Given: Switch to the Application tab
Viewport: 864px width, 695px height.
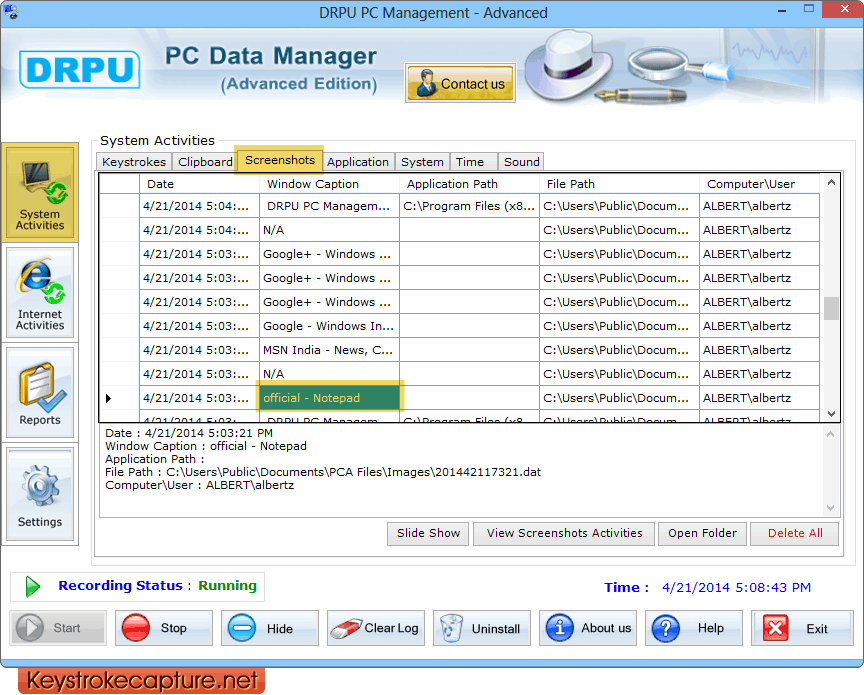Looking at the screenshot, I should pos(358,162).
